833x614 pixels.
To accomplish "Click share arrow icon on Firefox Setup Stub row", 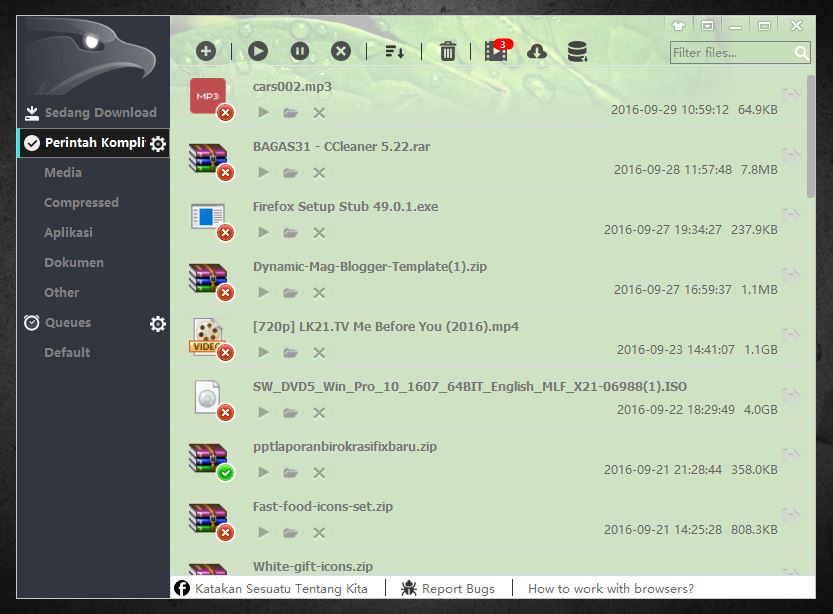I will 791,215.
